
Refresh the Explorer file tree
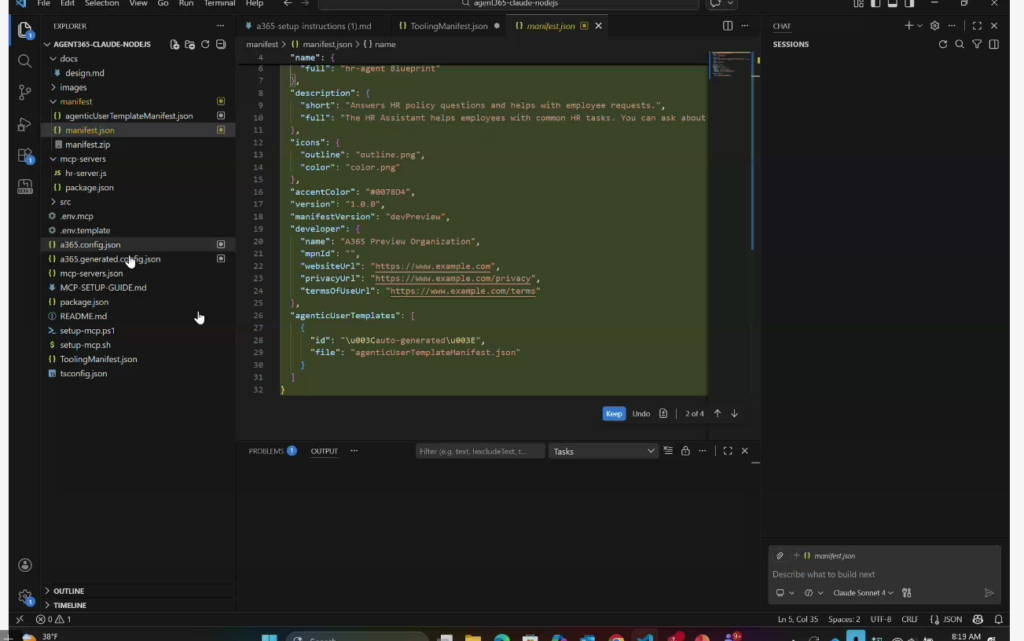click(x=205, y=44)
